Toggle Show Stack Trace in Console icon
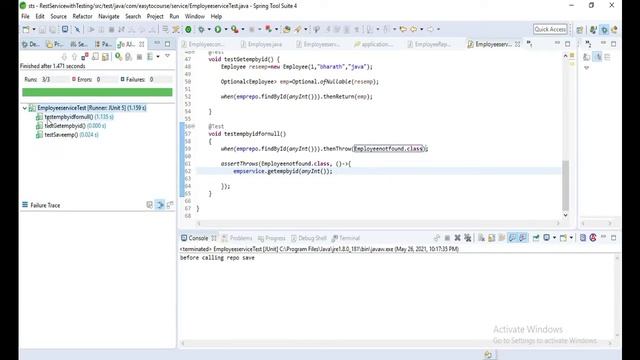640x360 pixels. tap(149, 205)
